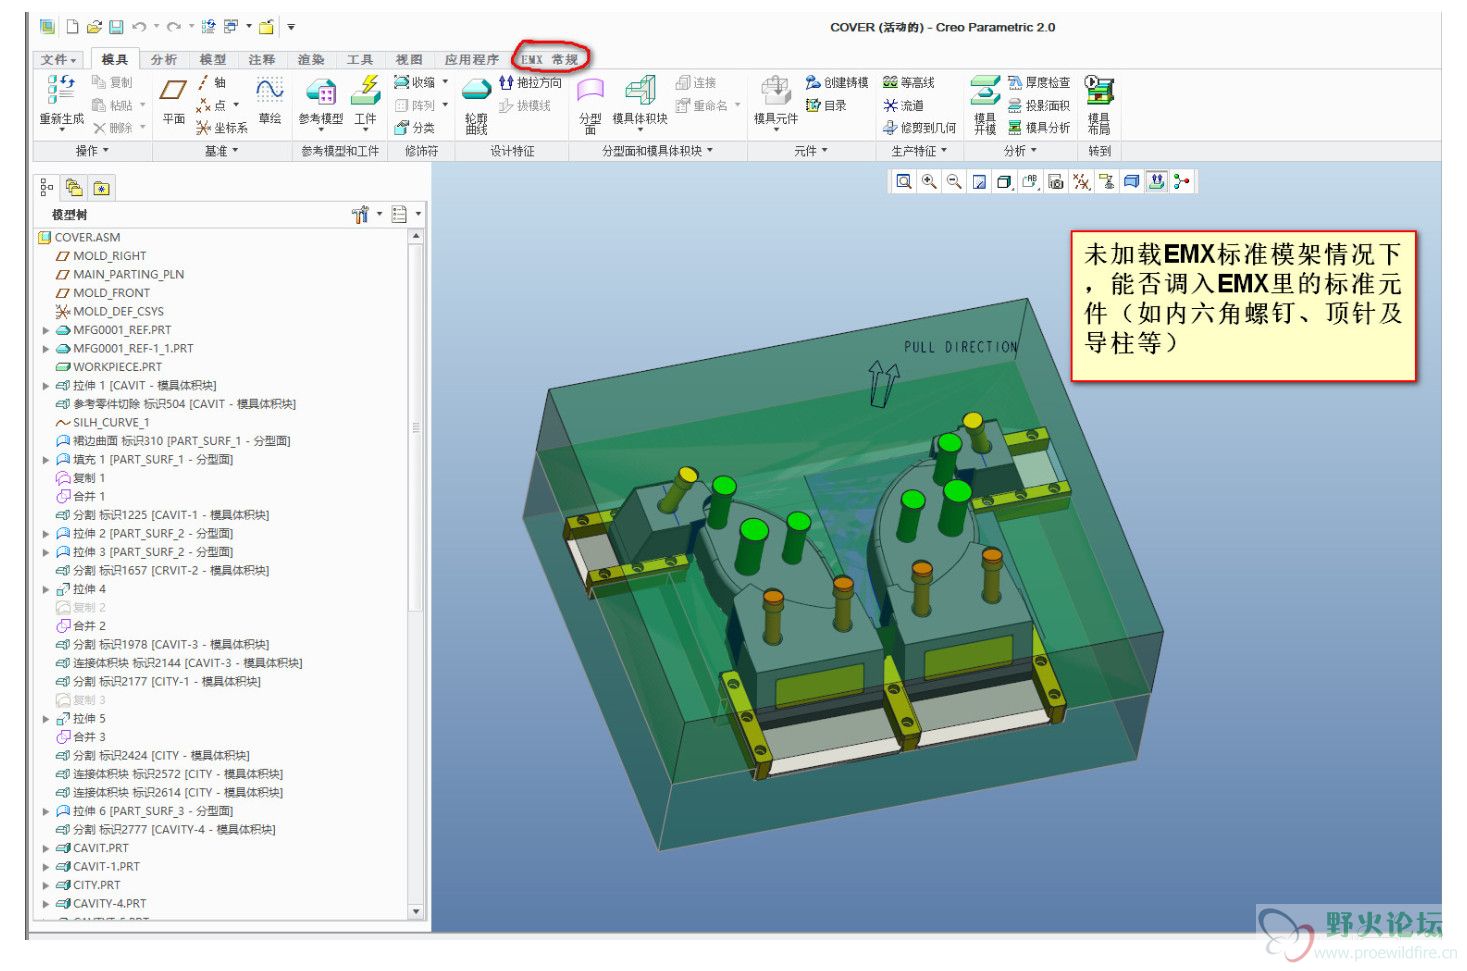The height and width of the screenshot is (971, 1467).
Task: Expand the 拉伸 4 tree node
Action: pyautogui.click(x=46, y=590)
